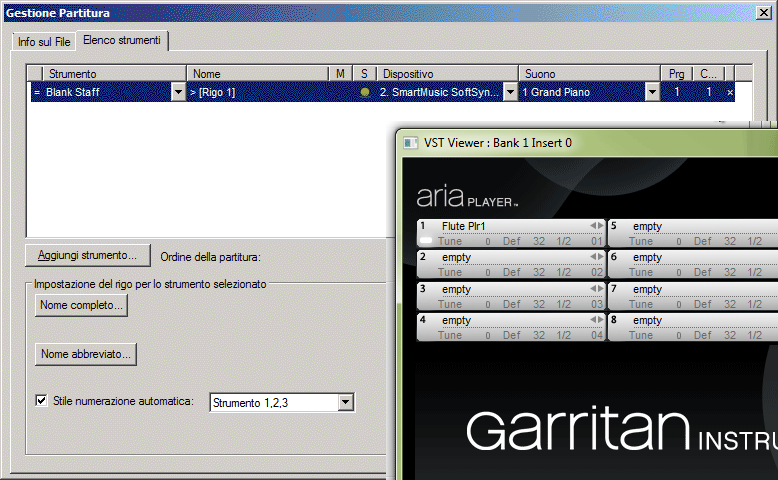Click MIDI channel 04 on slot 4
The image size is (778, 480).
click(x=597, y=336)
